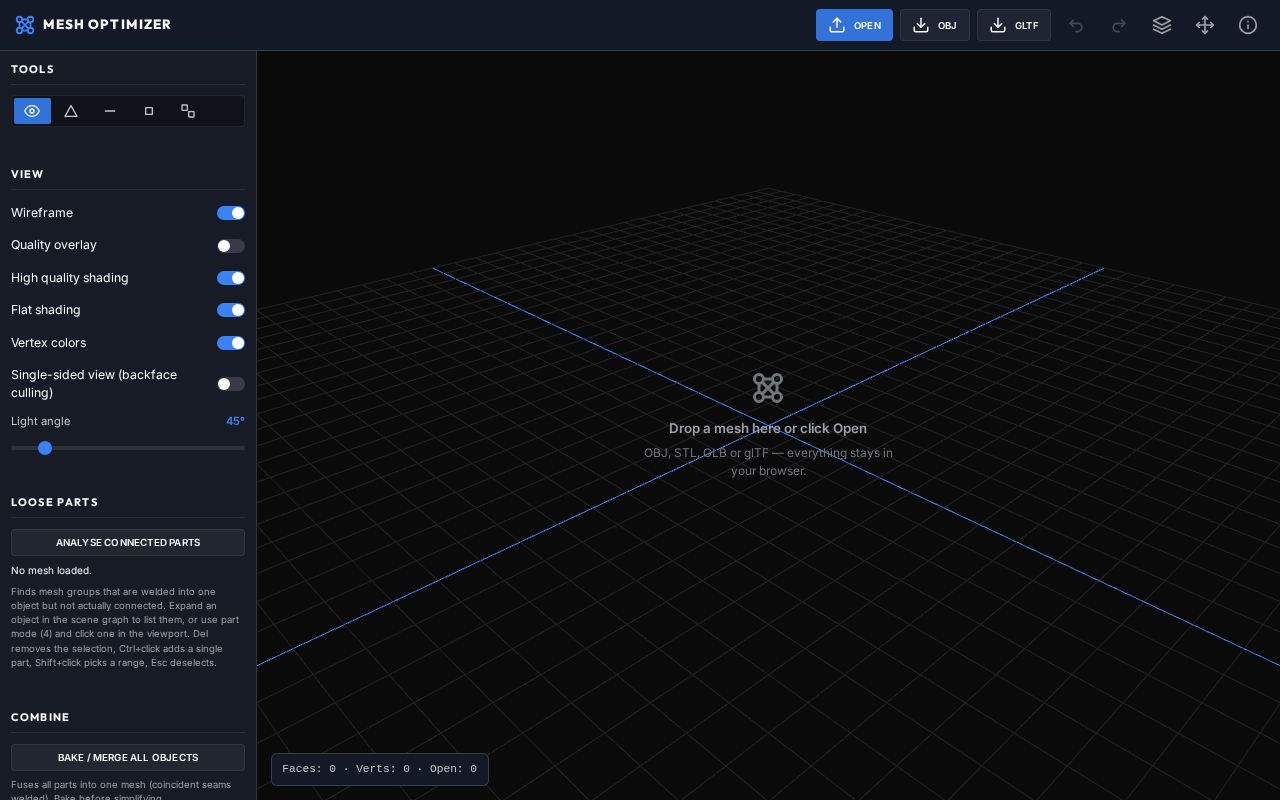This screenshot has width=1280, height=800.
Task: Click Analyse Connected Parts button
Action: [128, 542]
